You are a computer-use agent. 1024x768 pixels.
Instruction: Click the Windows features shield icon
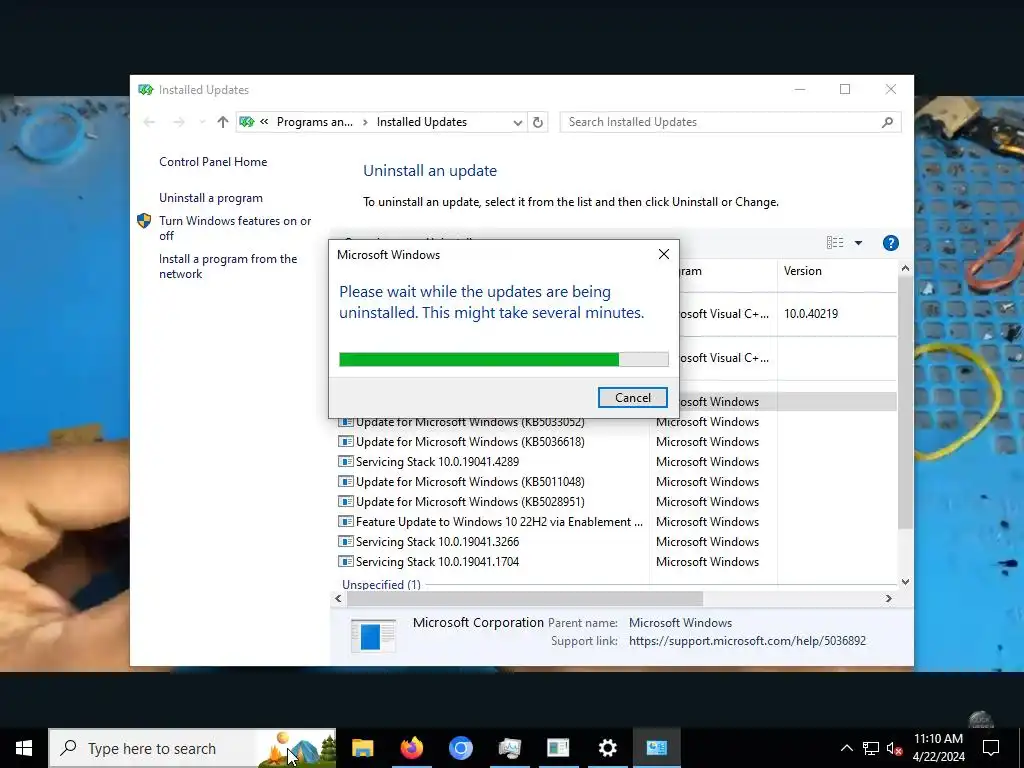point(144,221)
